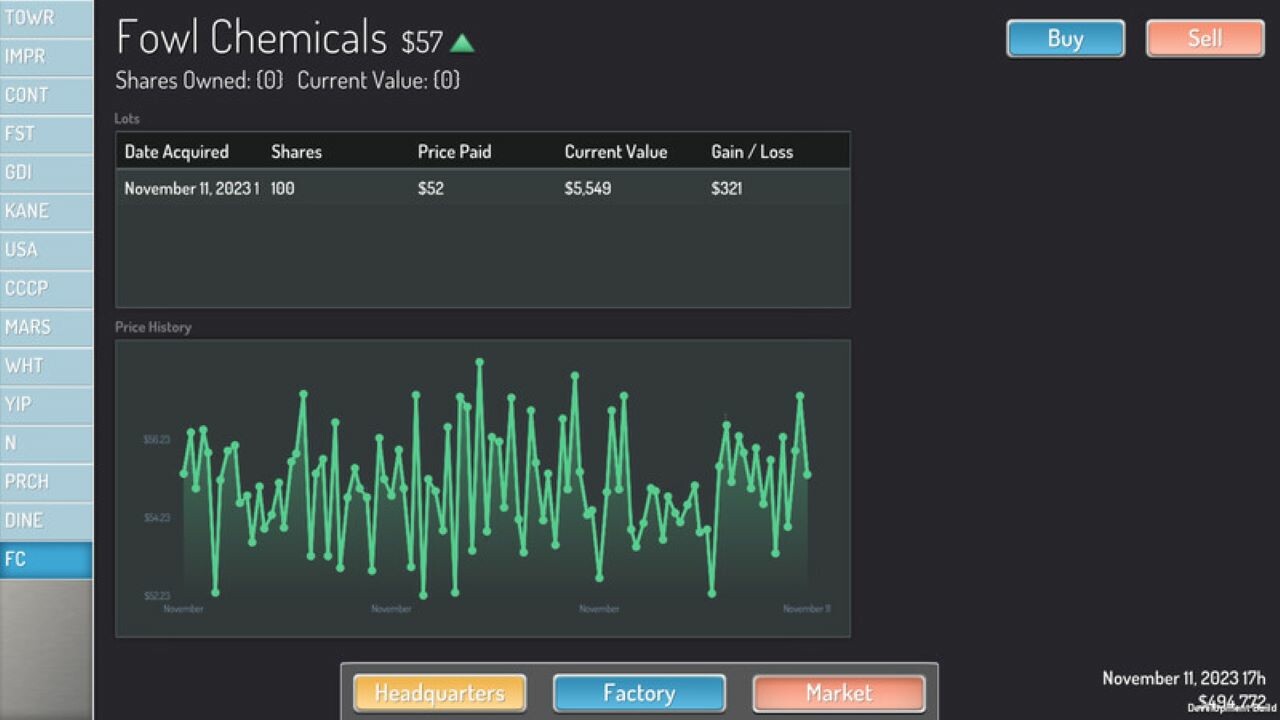
Task: Open the CONT stock in sidebar
Action: pos(46,95)
